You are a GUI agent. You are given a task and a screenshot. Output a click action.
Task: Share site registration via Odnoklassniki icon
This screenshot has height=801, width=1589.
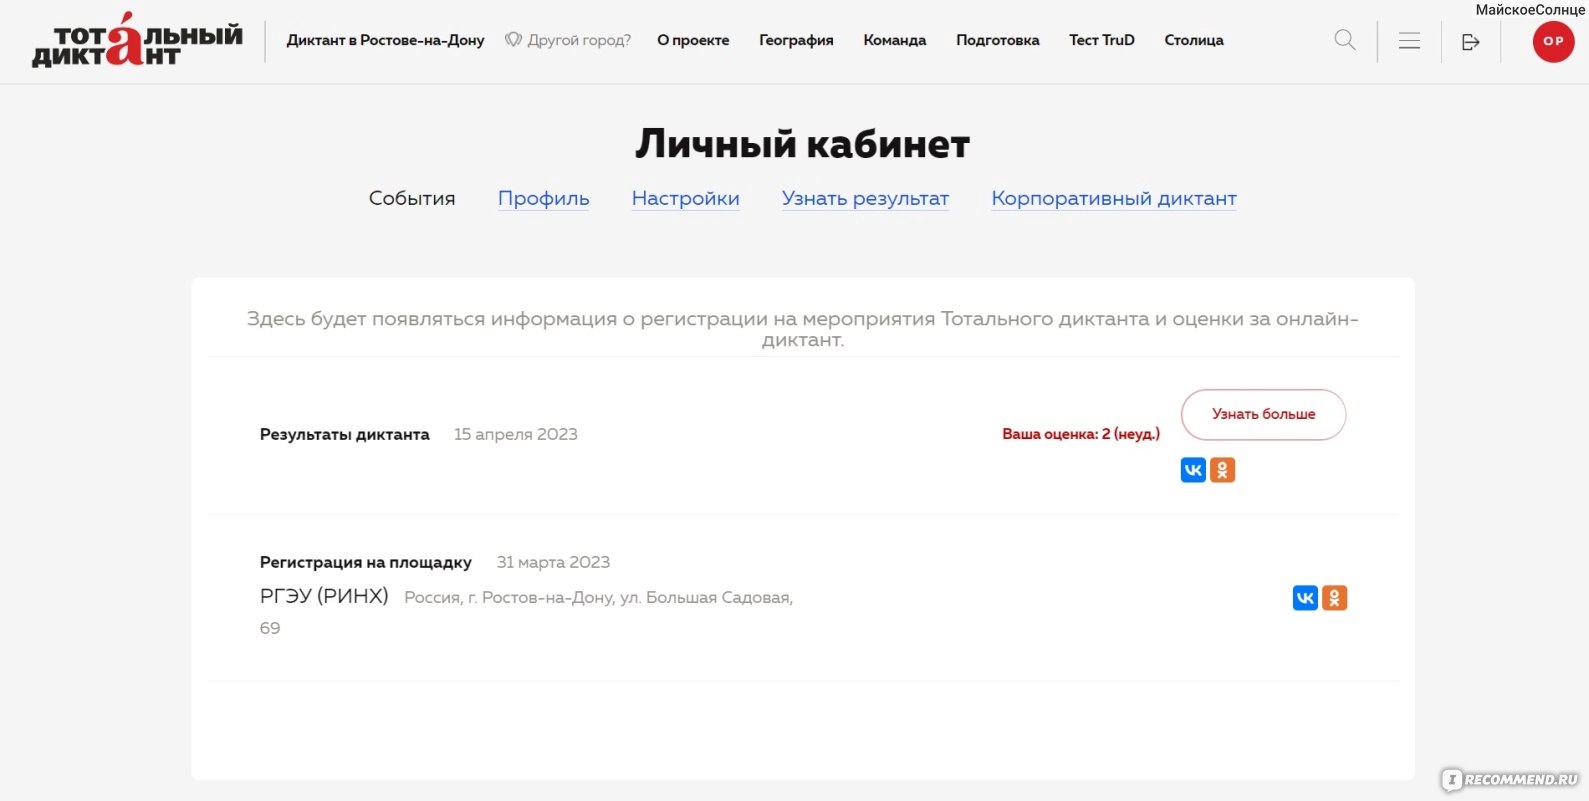coord(1335,598)
